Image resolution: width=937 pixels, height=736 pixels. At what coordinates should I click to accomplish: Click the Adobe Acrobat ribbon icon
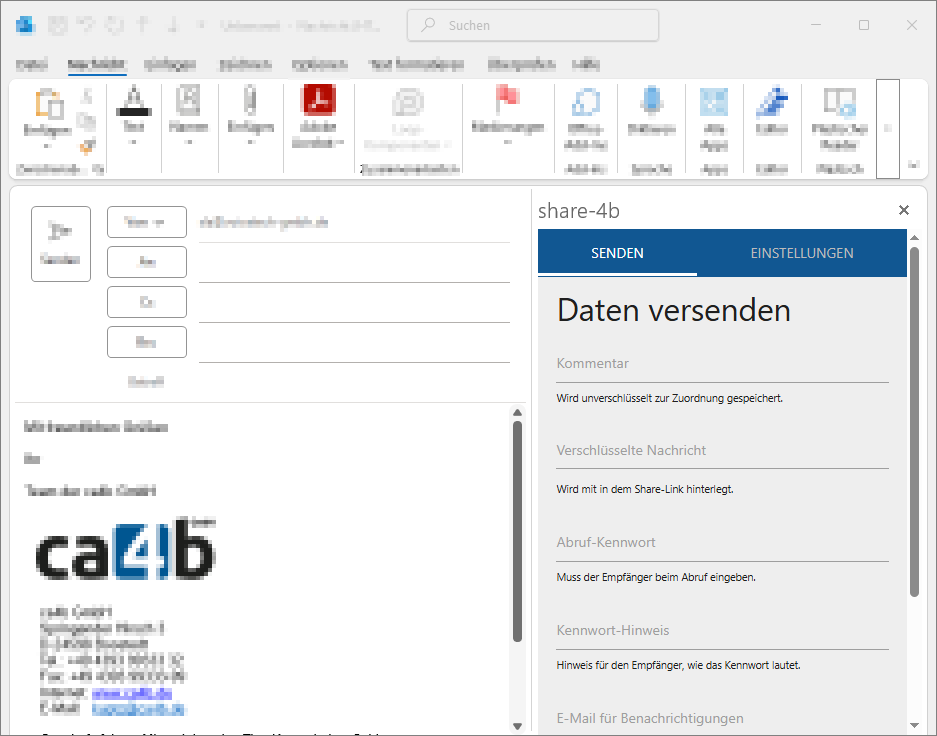(x=318, y=101)
